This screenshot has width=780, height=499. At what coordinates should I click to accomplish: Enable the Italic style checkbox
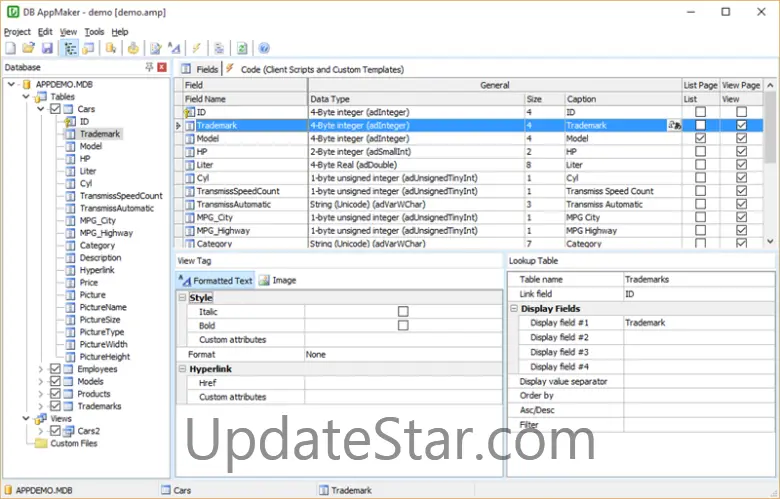(x=403, y=311)
